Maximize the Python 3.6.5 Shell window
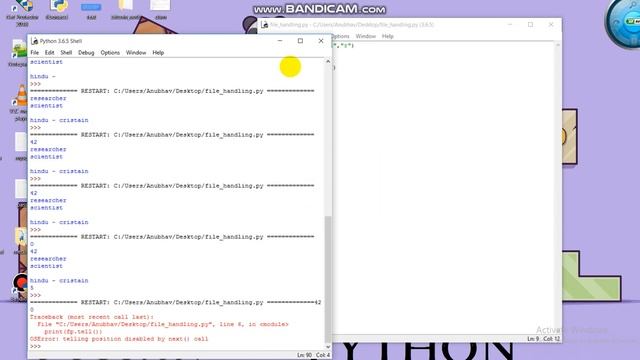This screenshot has width=640, height=360. tap(300, 41)
